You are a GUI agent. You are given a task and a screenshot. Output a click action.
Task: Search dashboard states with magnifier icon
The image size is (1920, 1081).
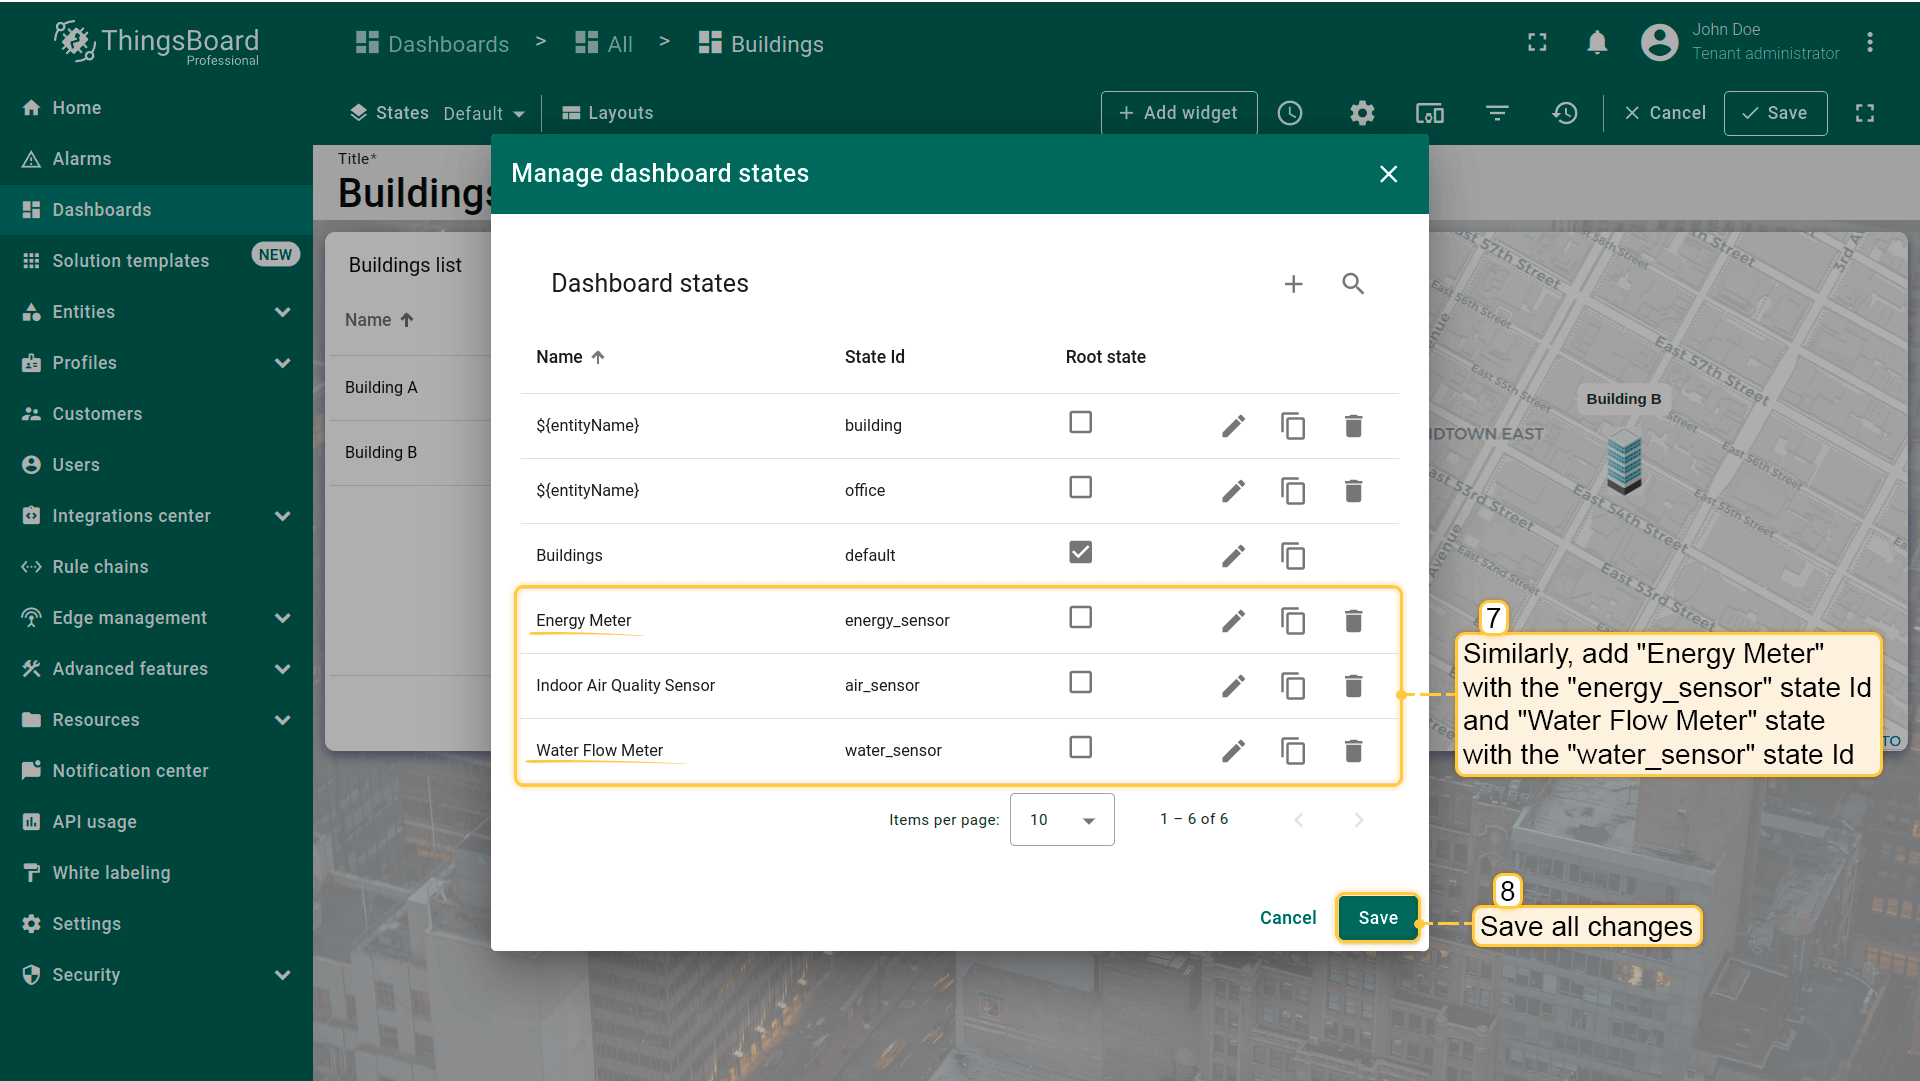(1353, 284)
